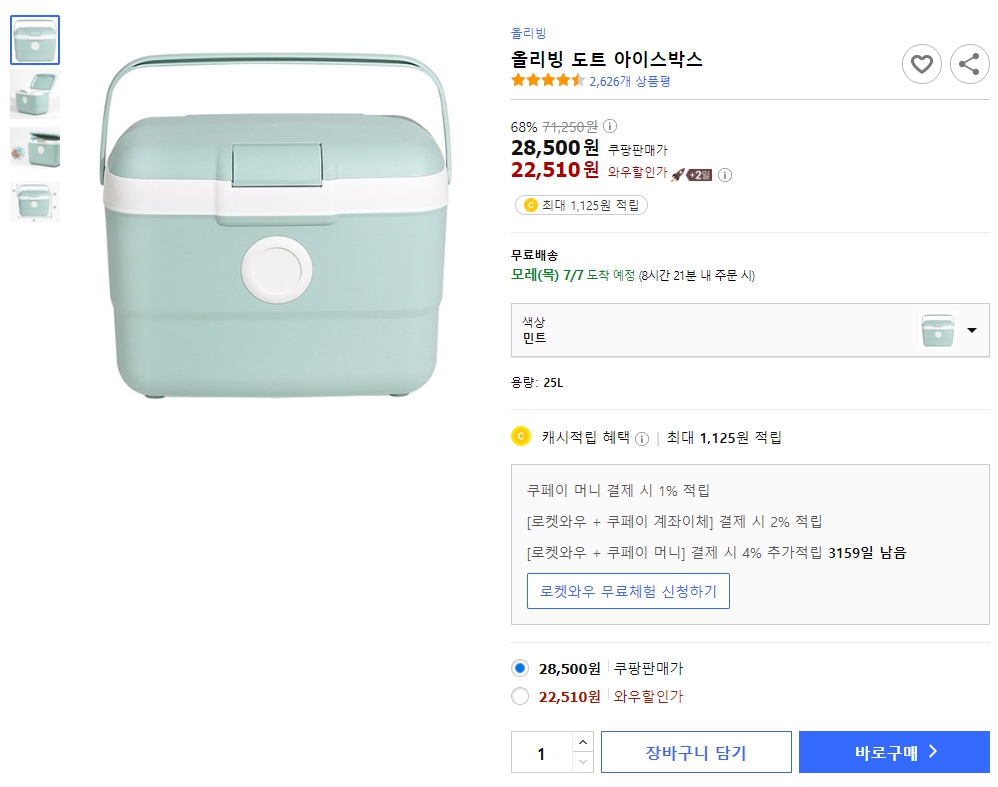Screen dimensions: 998x787
Task: Click the quantity input field
Action: (542, 752)
